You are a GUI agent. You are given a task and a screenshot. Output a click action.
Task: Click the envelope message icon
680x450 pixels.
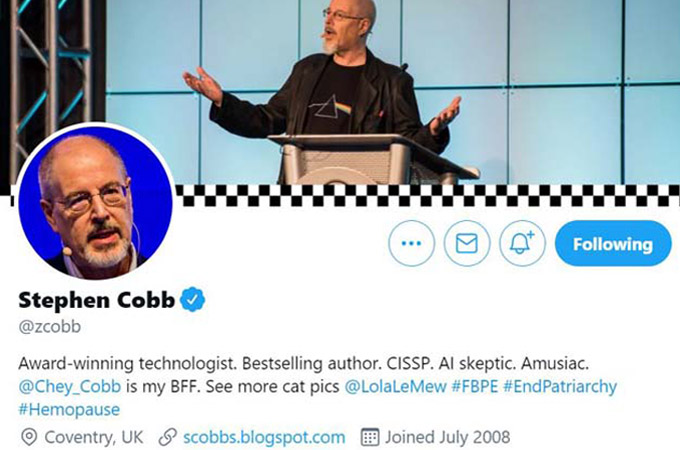(467, 243)
